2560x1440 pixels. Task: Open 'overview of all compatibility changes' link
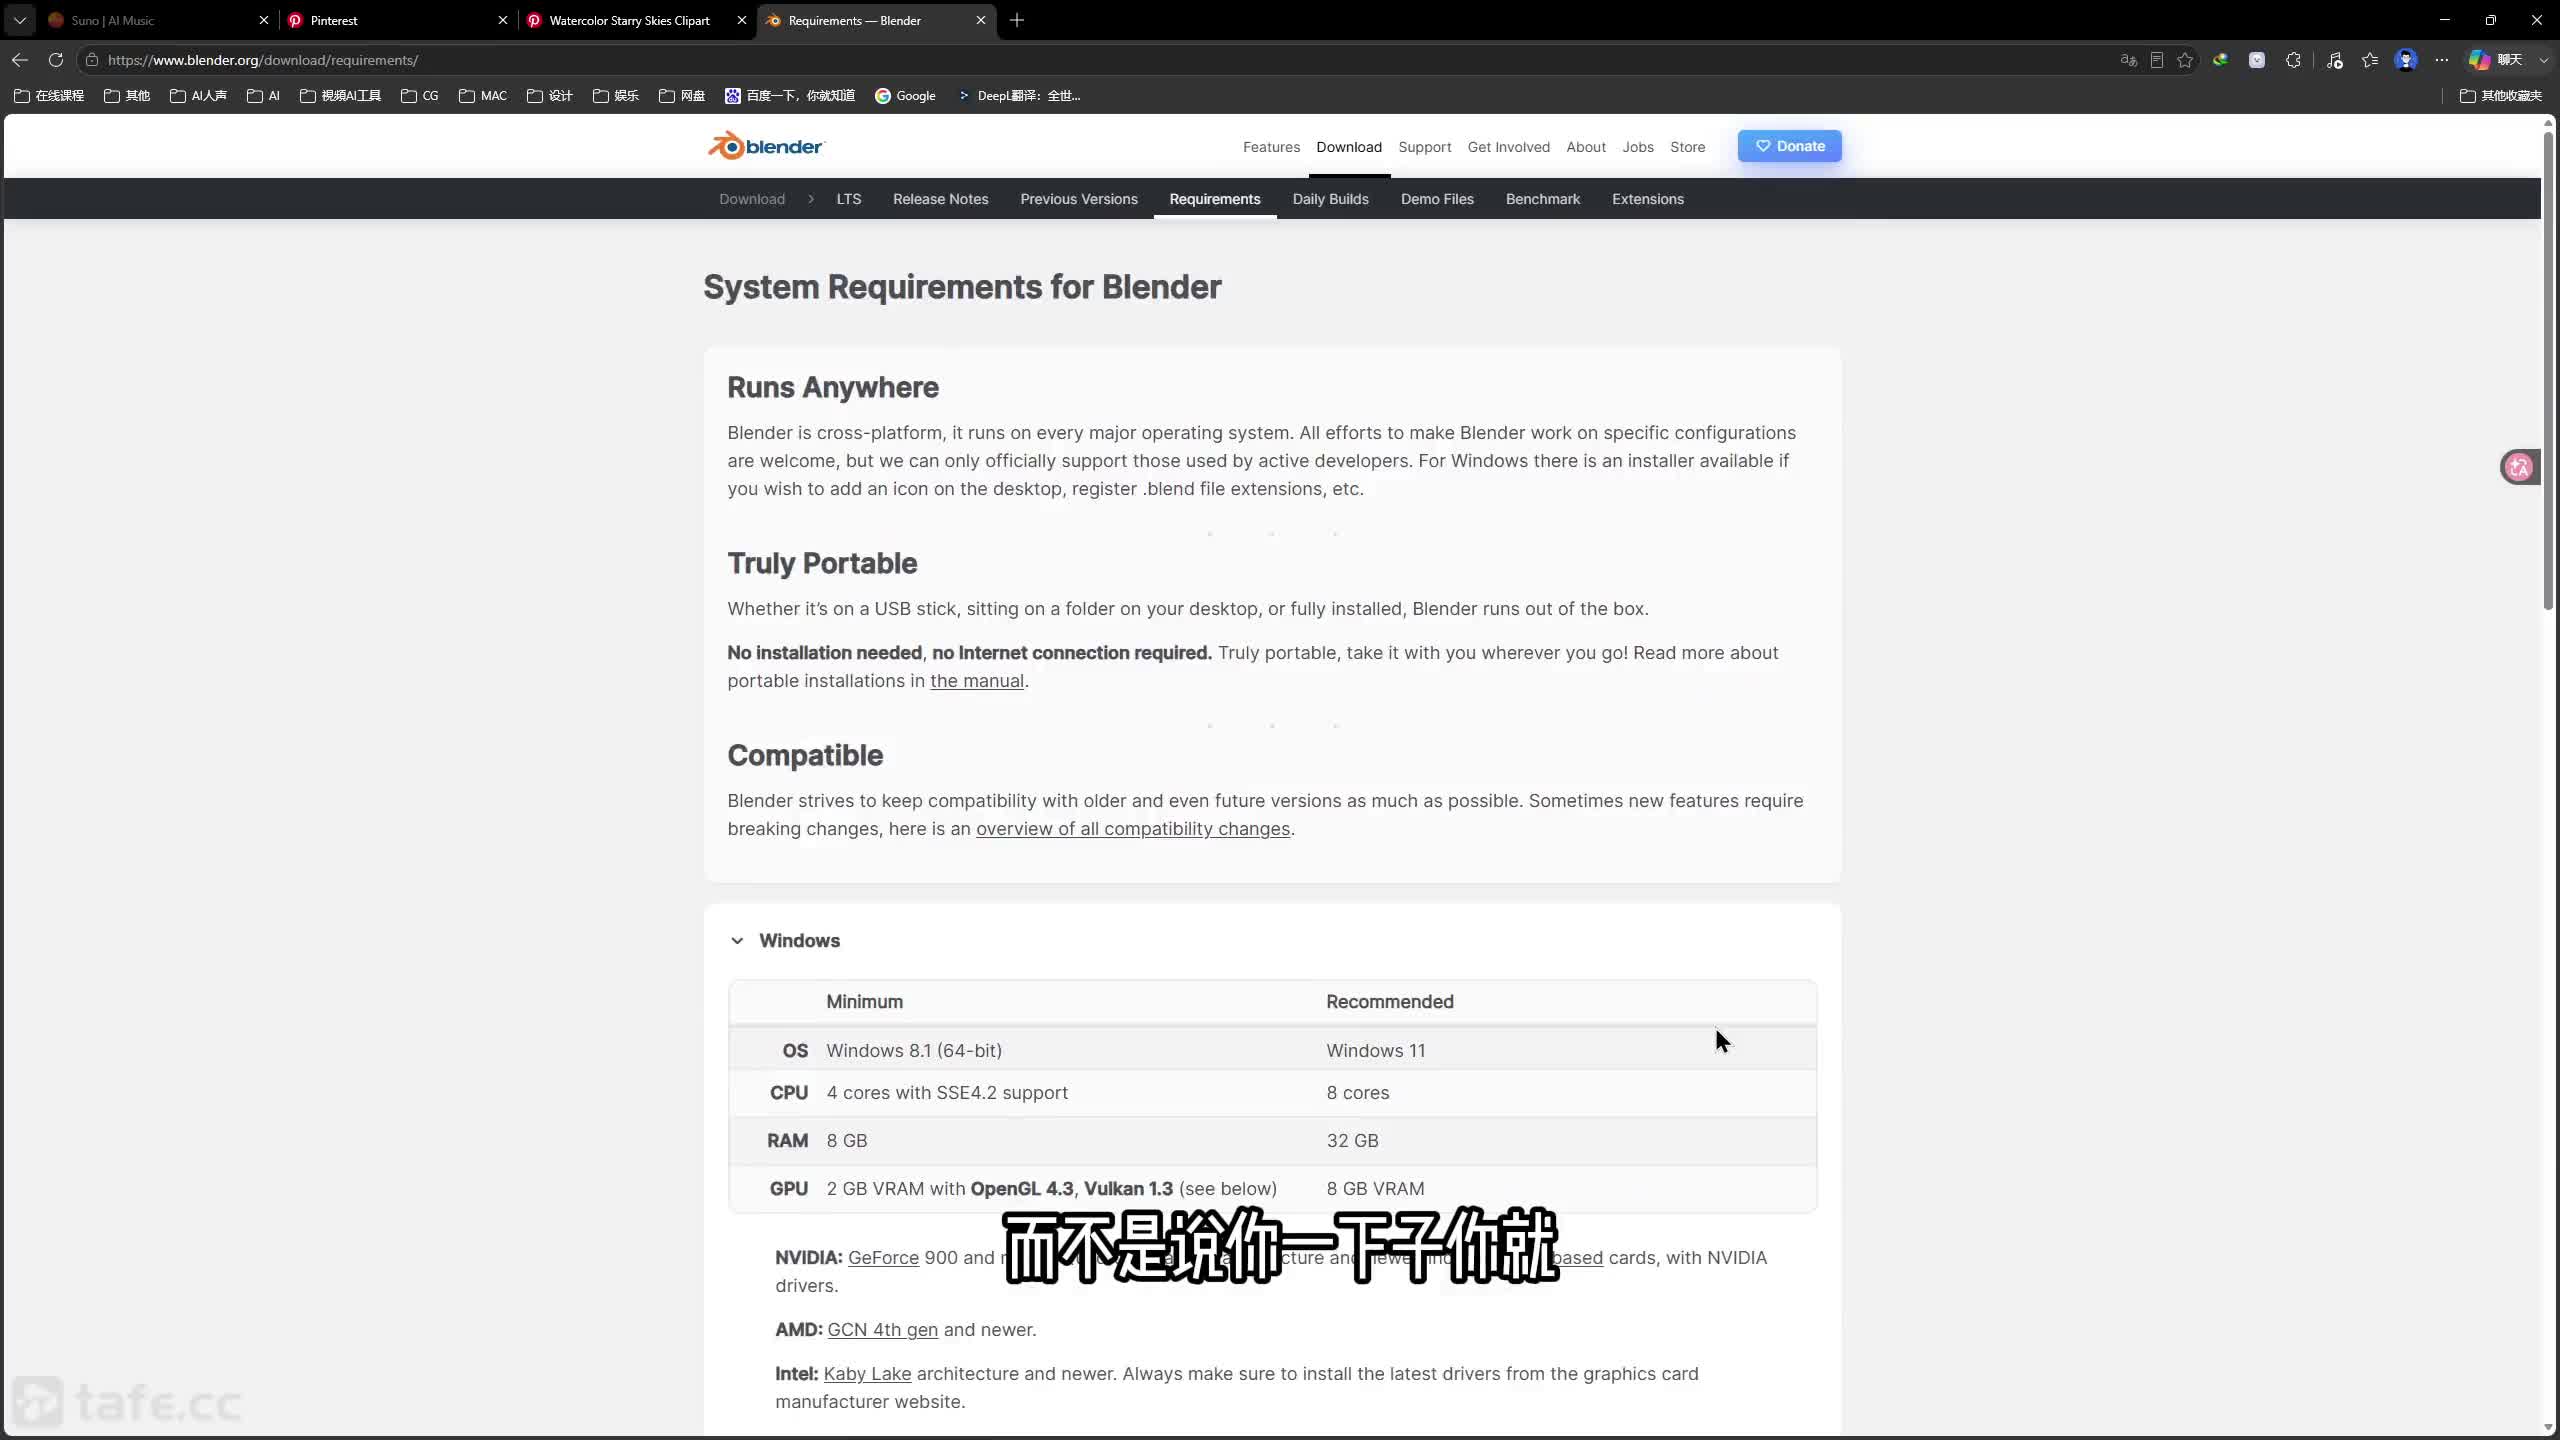click(x=1133, y=829)
